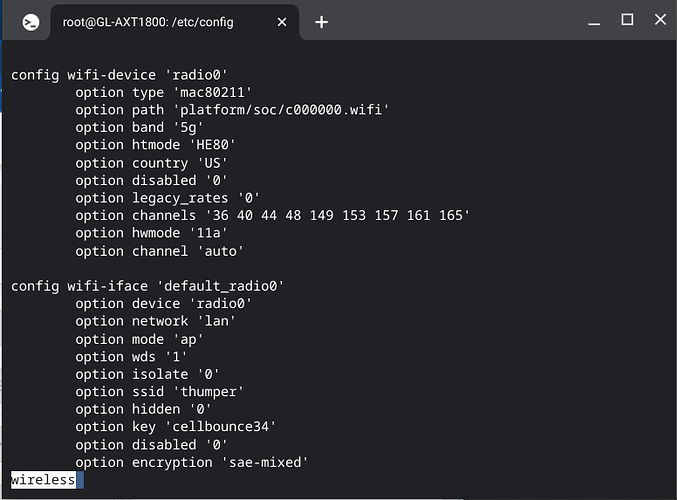Click the channels list '36 40 44 48' line

tap(272, 215)
